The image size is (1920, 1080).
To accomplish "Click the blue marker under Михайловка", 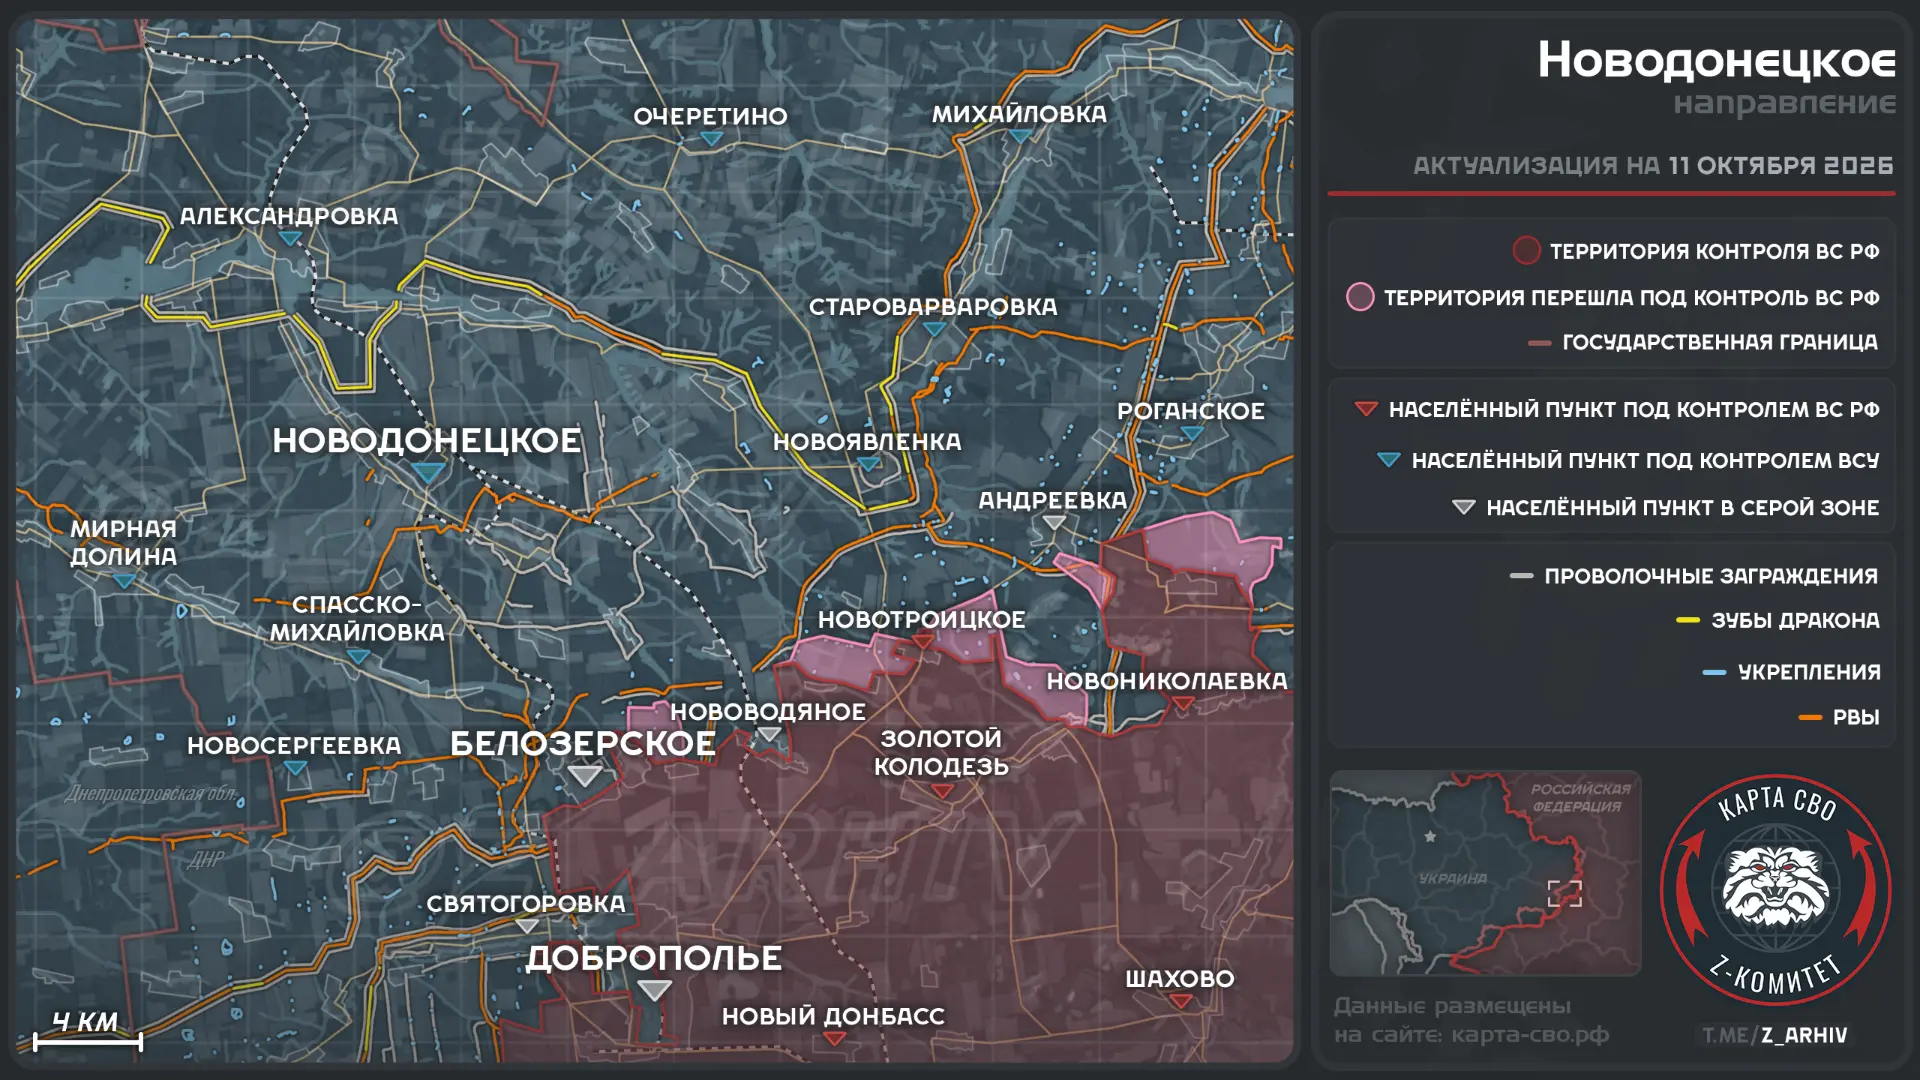I will [x=1020, y=137].
